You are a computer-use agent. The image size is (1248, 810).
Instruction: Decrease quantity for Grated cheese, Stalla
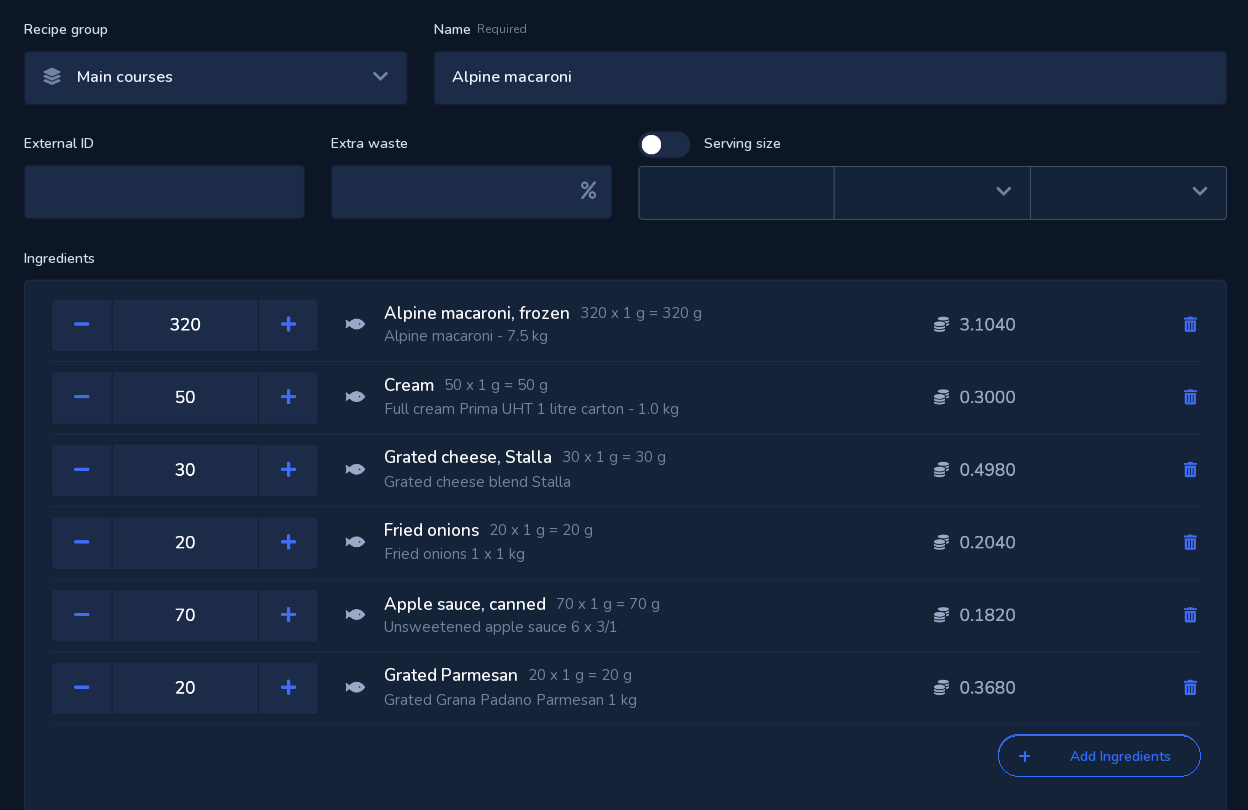82,470
